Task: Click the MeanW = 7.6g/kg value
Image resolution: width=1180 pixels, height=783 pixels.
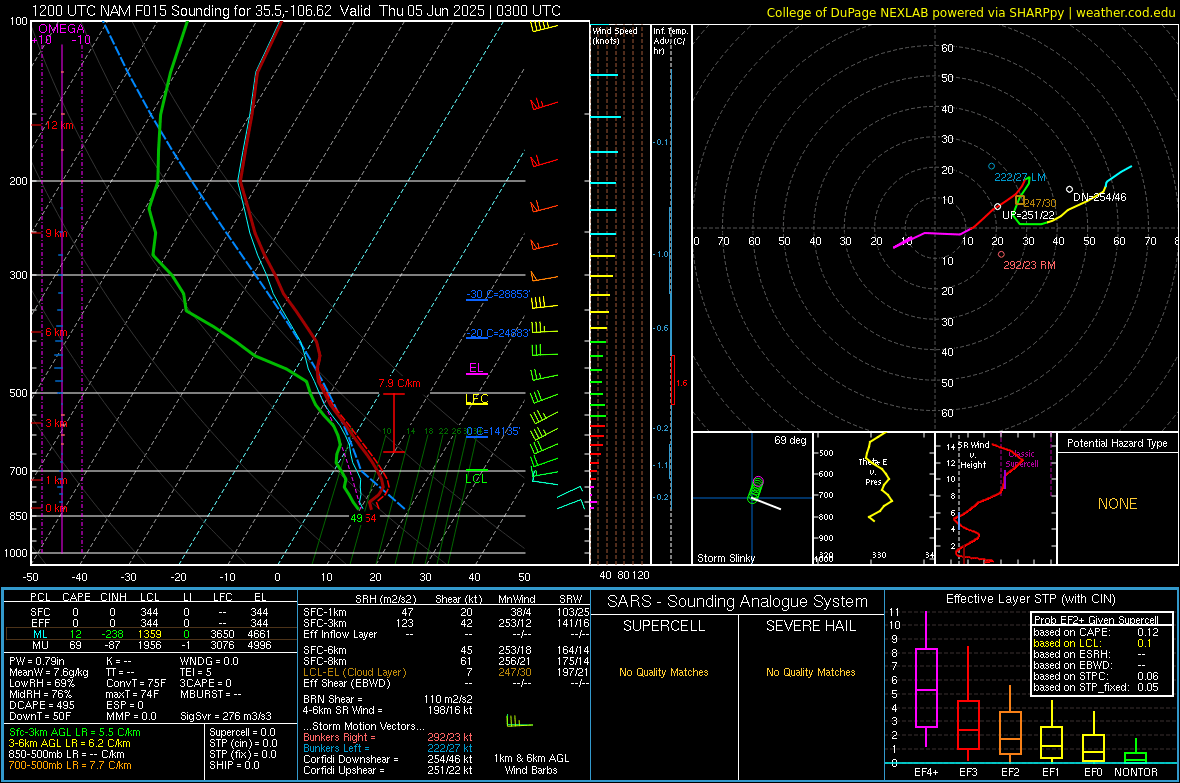Action: point(48,672)
